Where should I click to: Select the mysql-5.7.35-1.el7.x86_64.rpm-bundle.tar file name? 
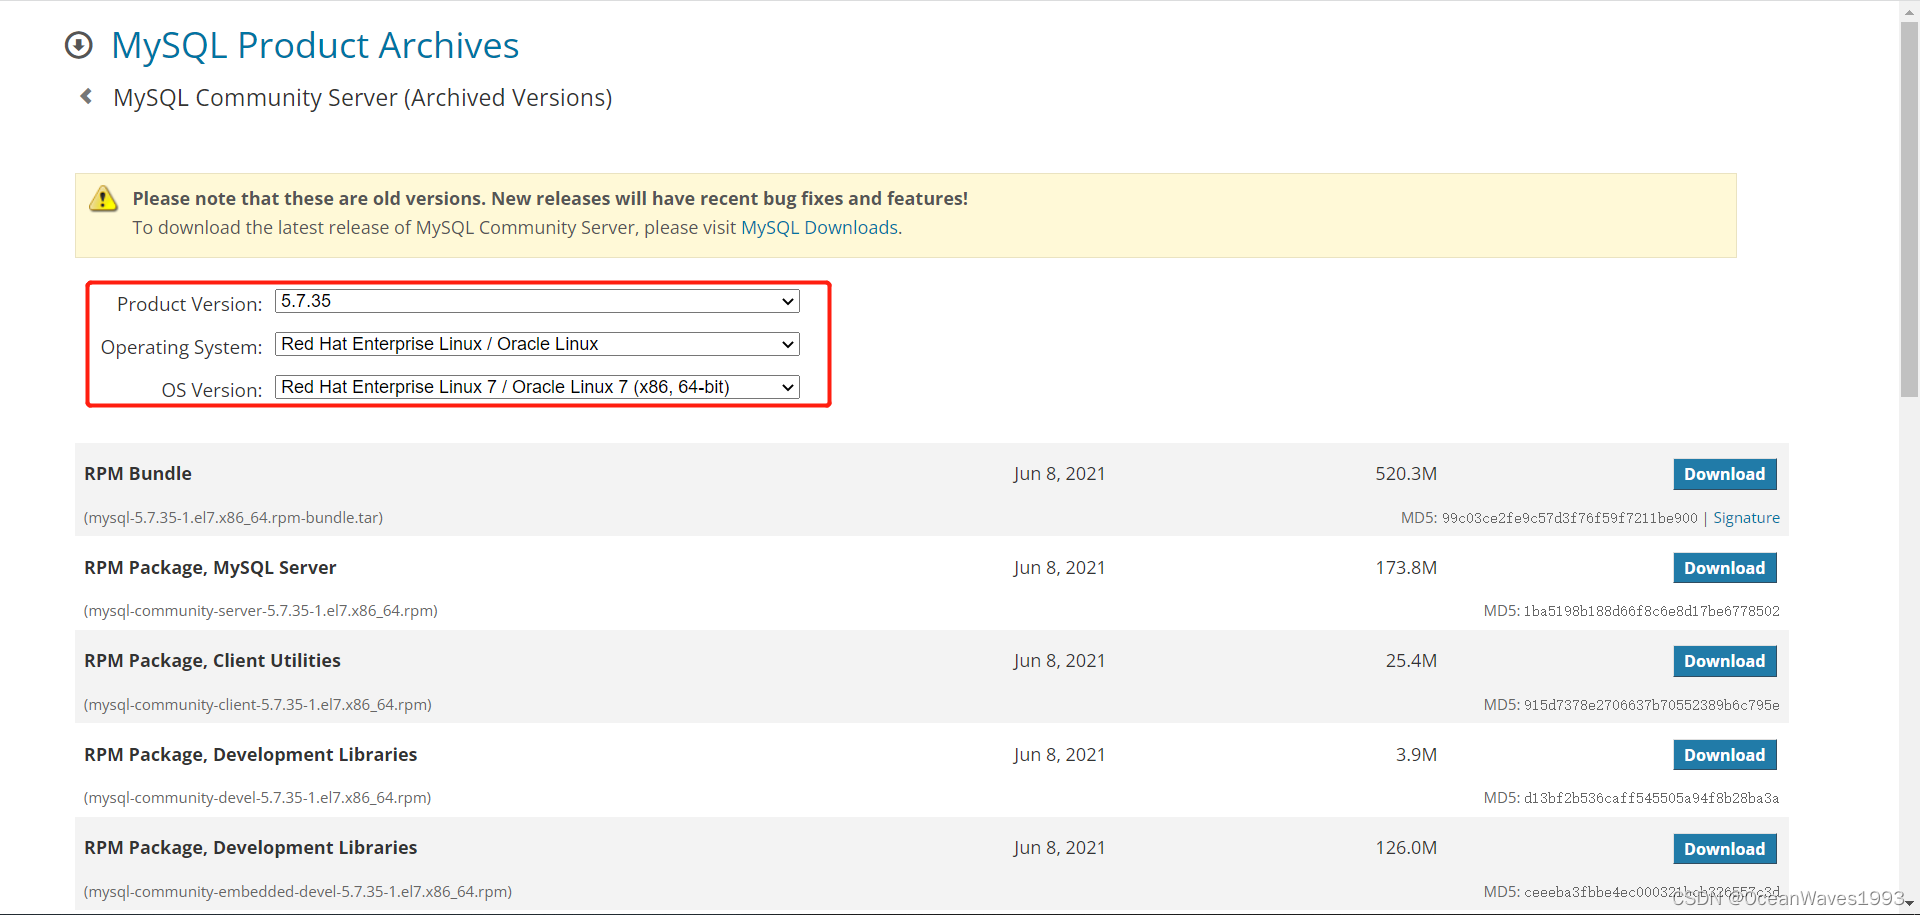233,518
